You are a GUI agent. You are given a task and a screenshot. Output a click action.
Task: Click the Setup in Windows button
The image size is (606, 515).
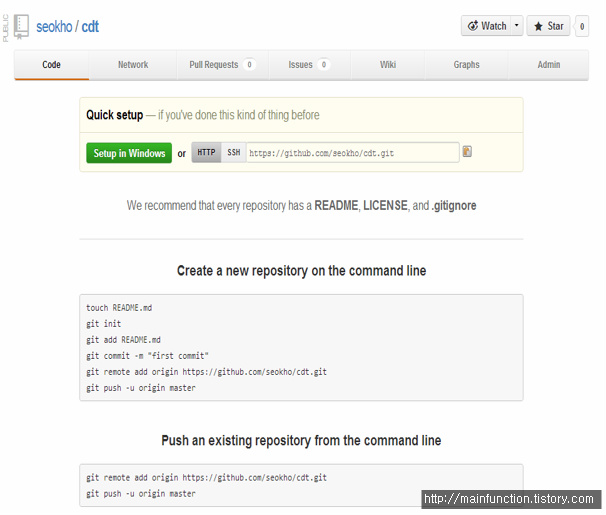point(129,153)
